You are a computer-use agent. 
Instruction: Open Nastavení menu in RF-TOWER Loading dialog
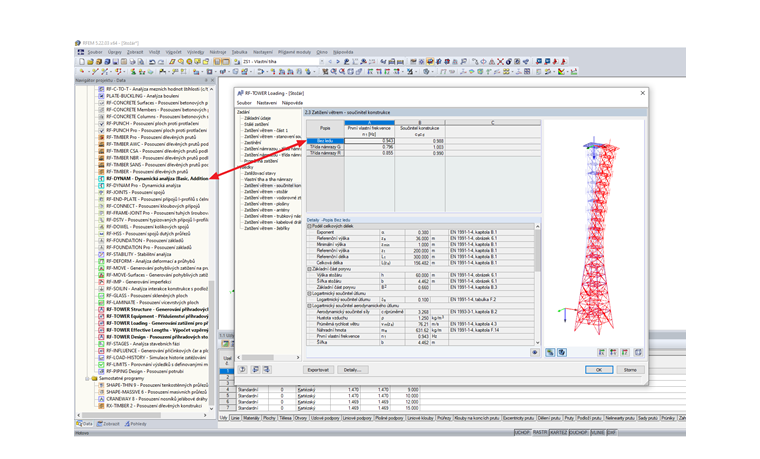tap(267, 103)
